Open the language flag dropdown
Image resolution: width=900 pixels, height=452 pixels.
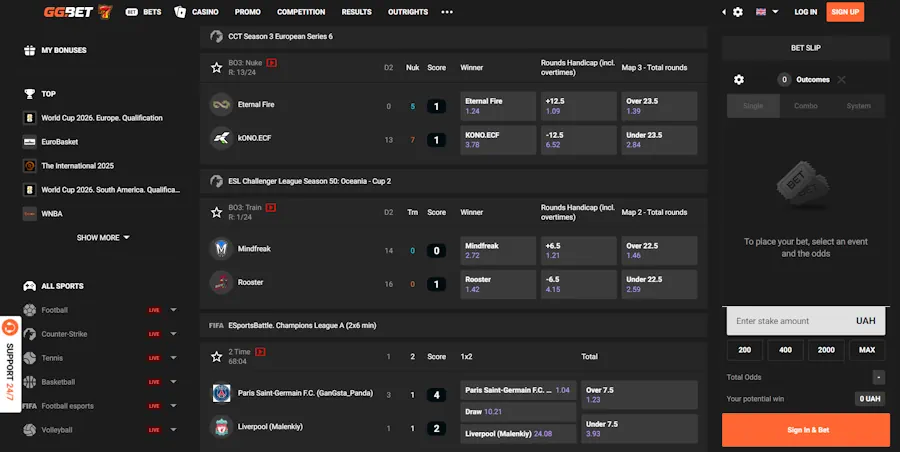point(767,12)
